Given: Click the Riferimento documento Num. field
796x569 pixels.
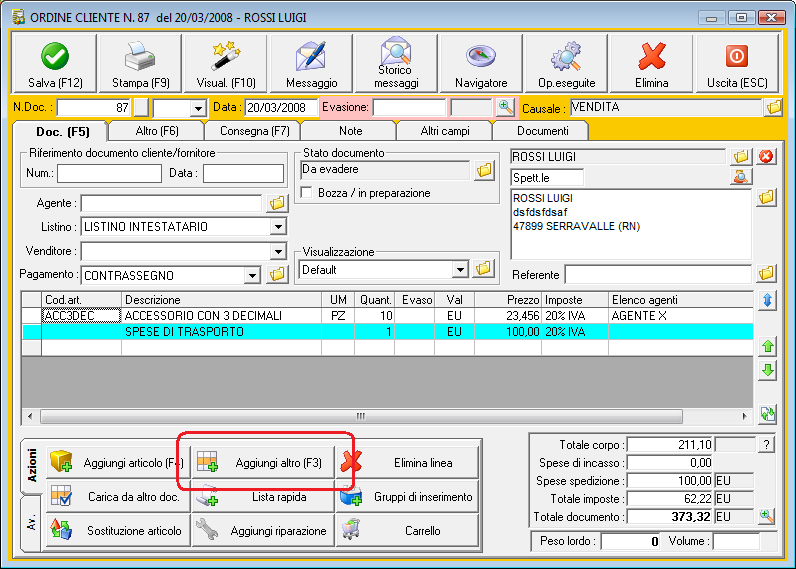Looking at the screenshot, I should 109,173.
